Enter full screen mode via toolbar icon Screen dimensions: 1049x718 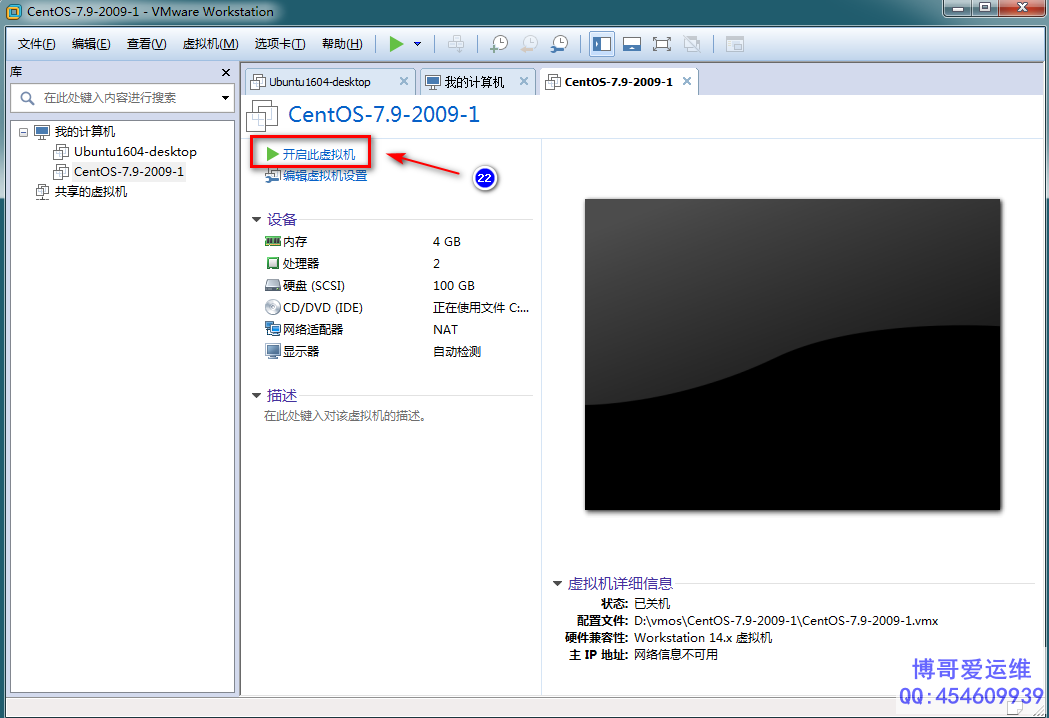[661, 44]
